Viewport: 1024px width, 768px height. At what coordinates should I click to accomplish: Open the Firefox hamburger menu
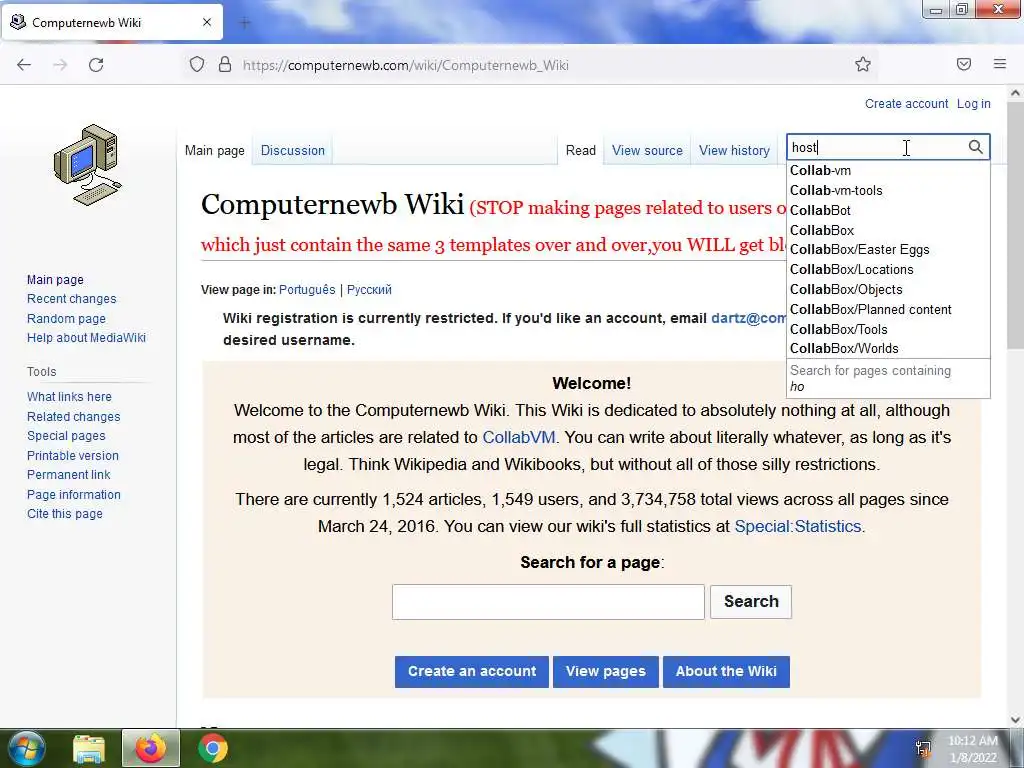point(1000,64)
